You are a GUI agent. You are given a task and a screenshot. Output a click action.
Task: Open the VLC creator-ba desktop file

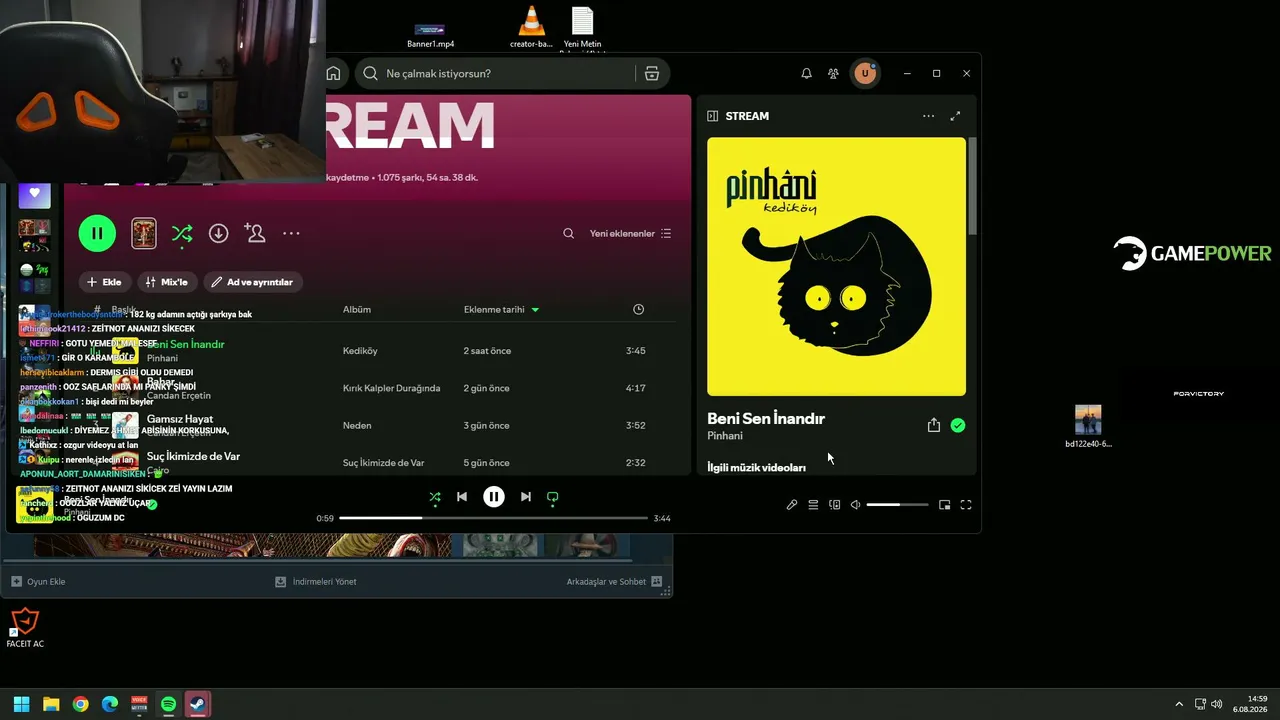pos(531,28)
